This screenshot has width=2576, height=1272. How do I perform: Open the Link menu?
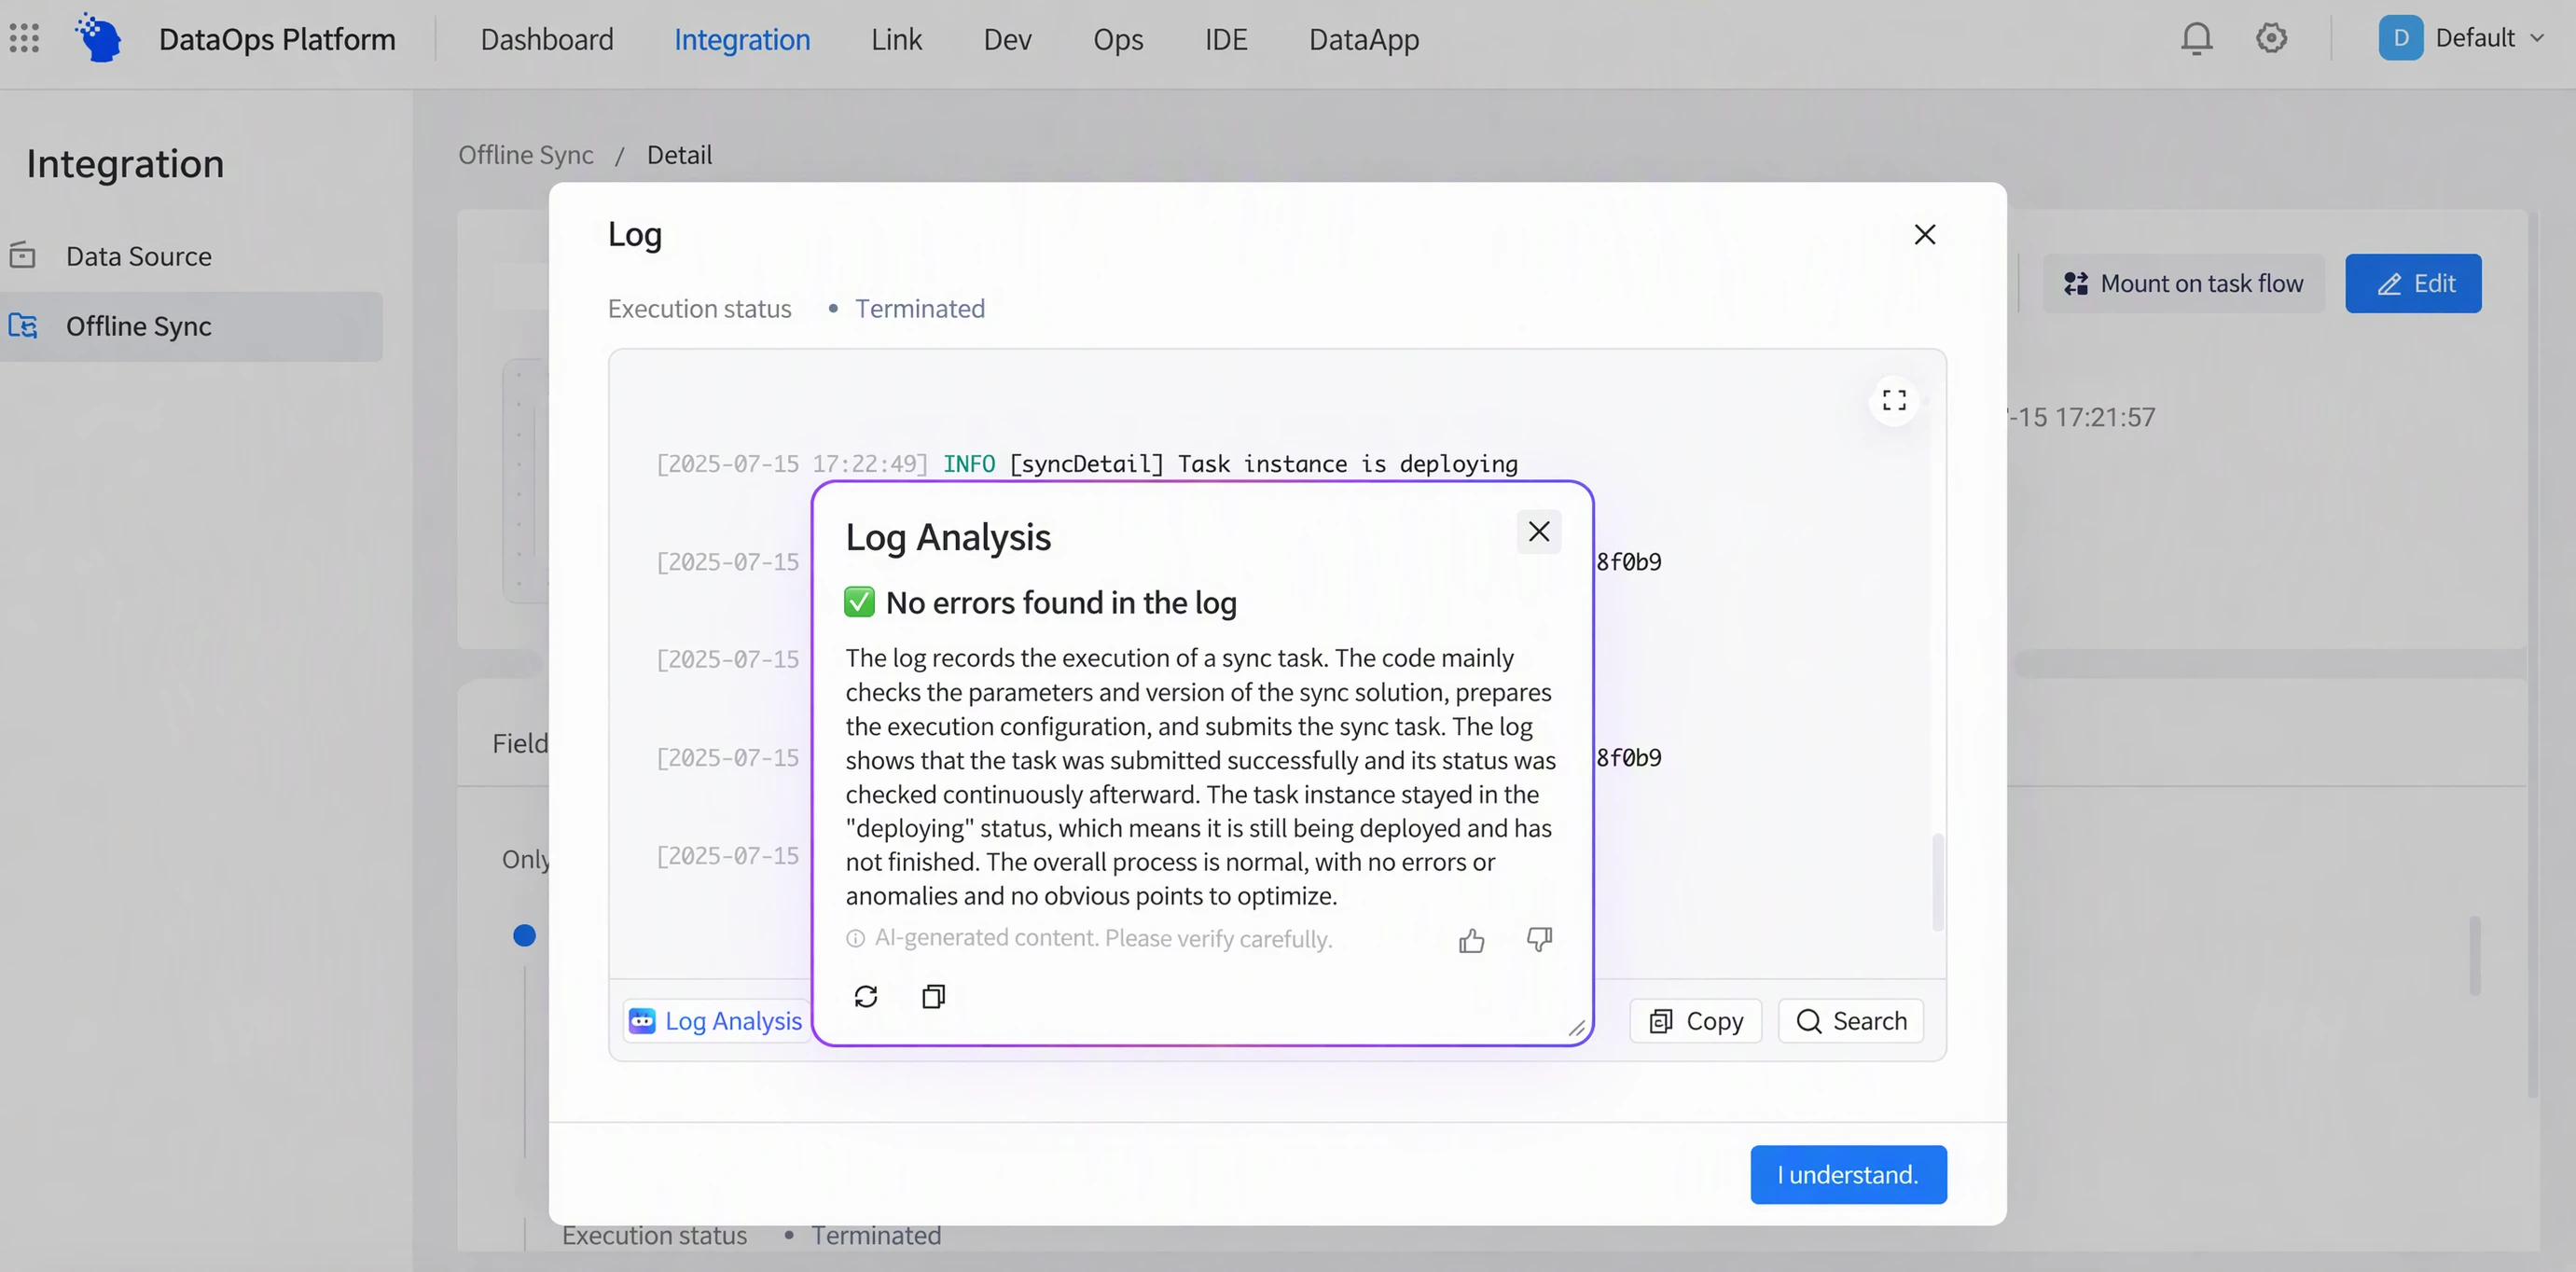coord(896,39)
